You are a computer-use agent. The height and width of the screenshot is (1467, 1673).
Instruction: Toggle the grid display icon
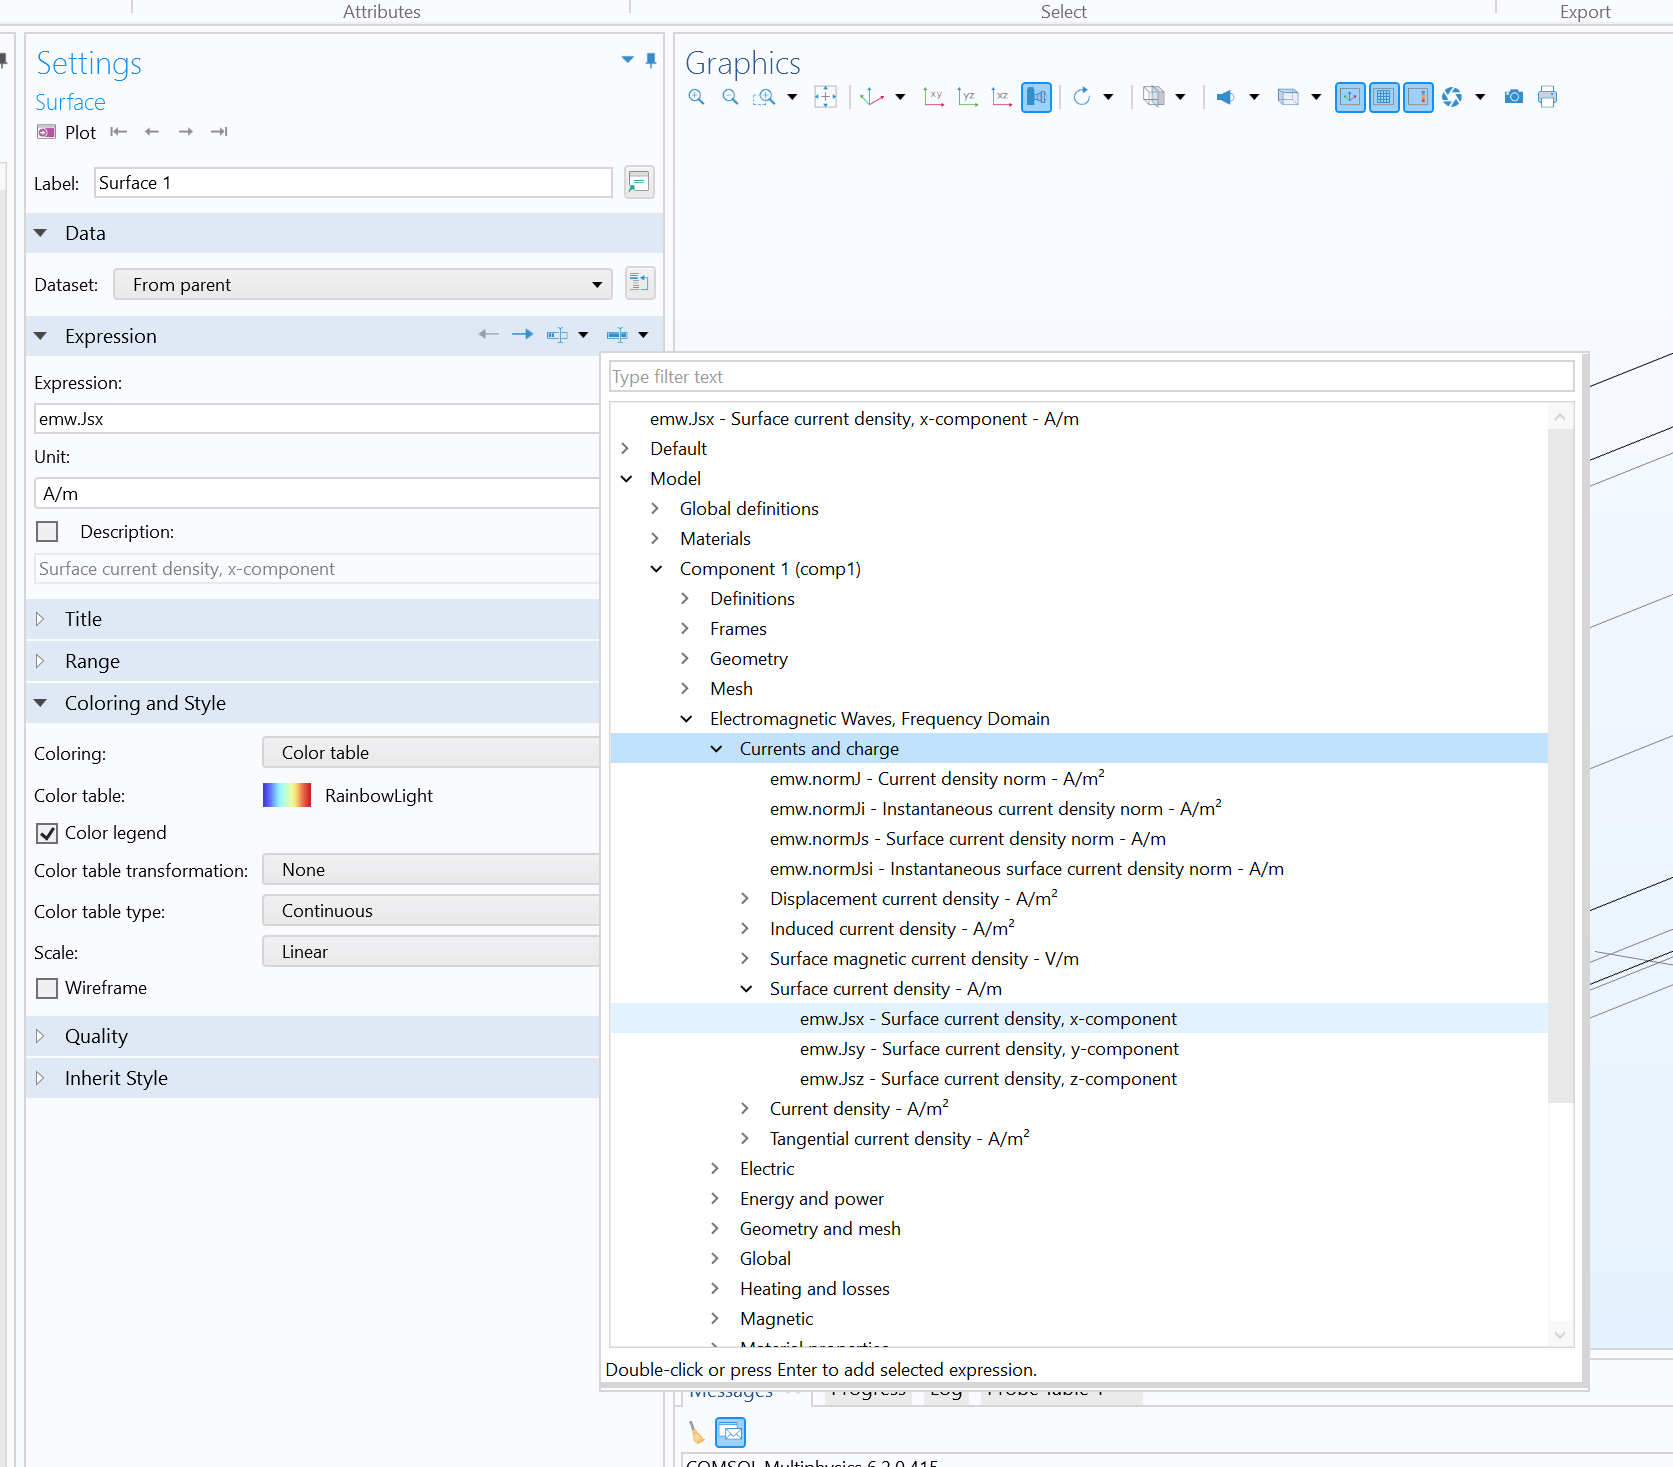pyautogui.click(x=1384, y=97)
